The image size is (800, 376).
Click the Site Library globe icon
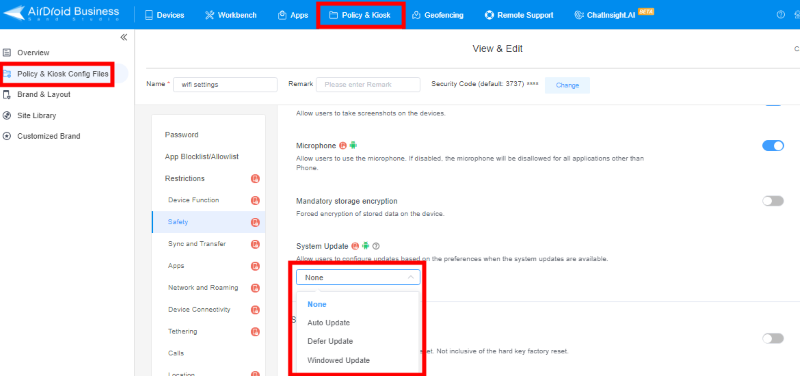pos(7,115)
